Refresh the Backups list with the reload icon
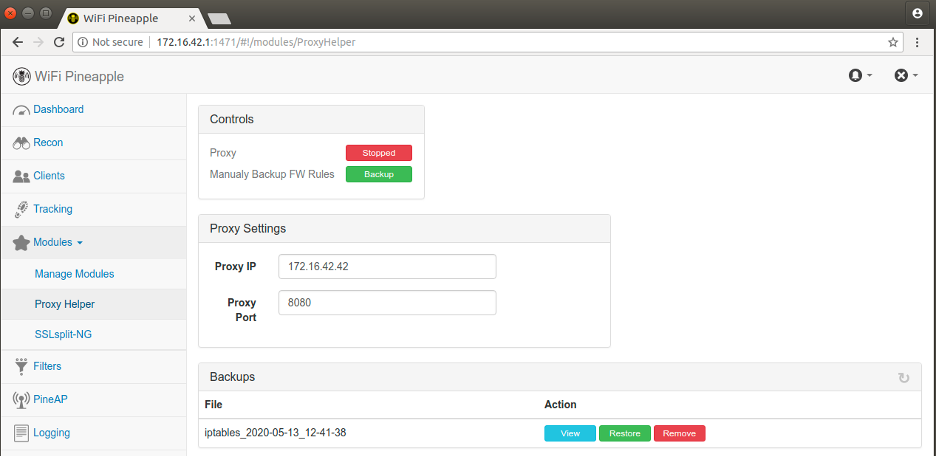This screenshot has width=936, height=456. tap(904, 378)
